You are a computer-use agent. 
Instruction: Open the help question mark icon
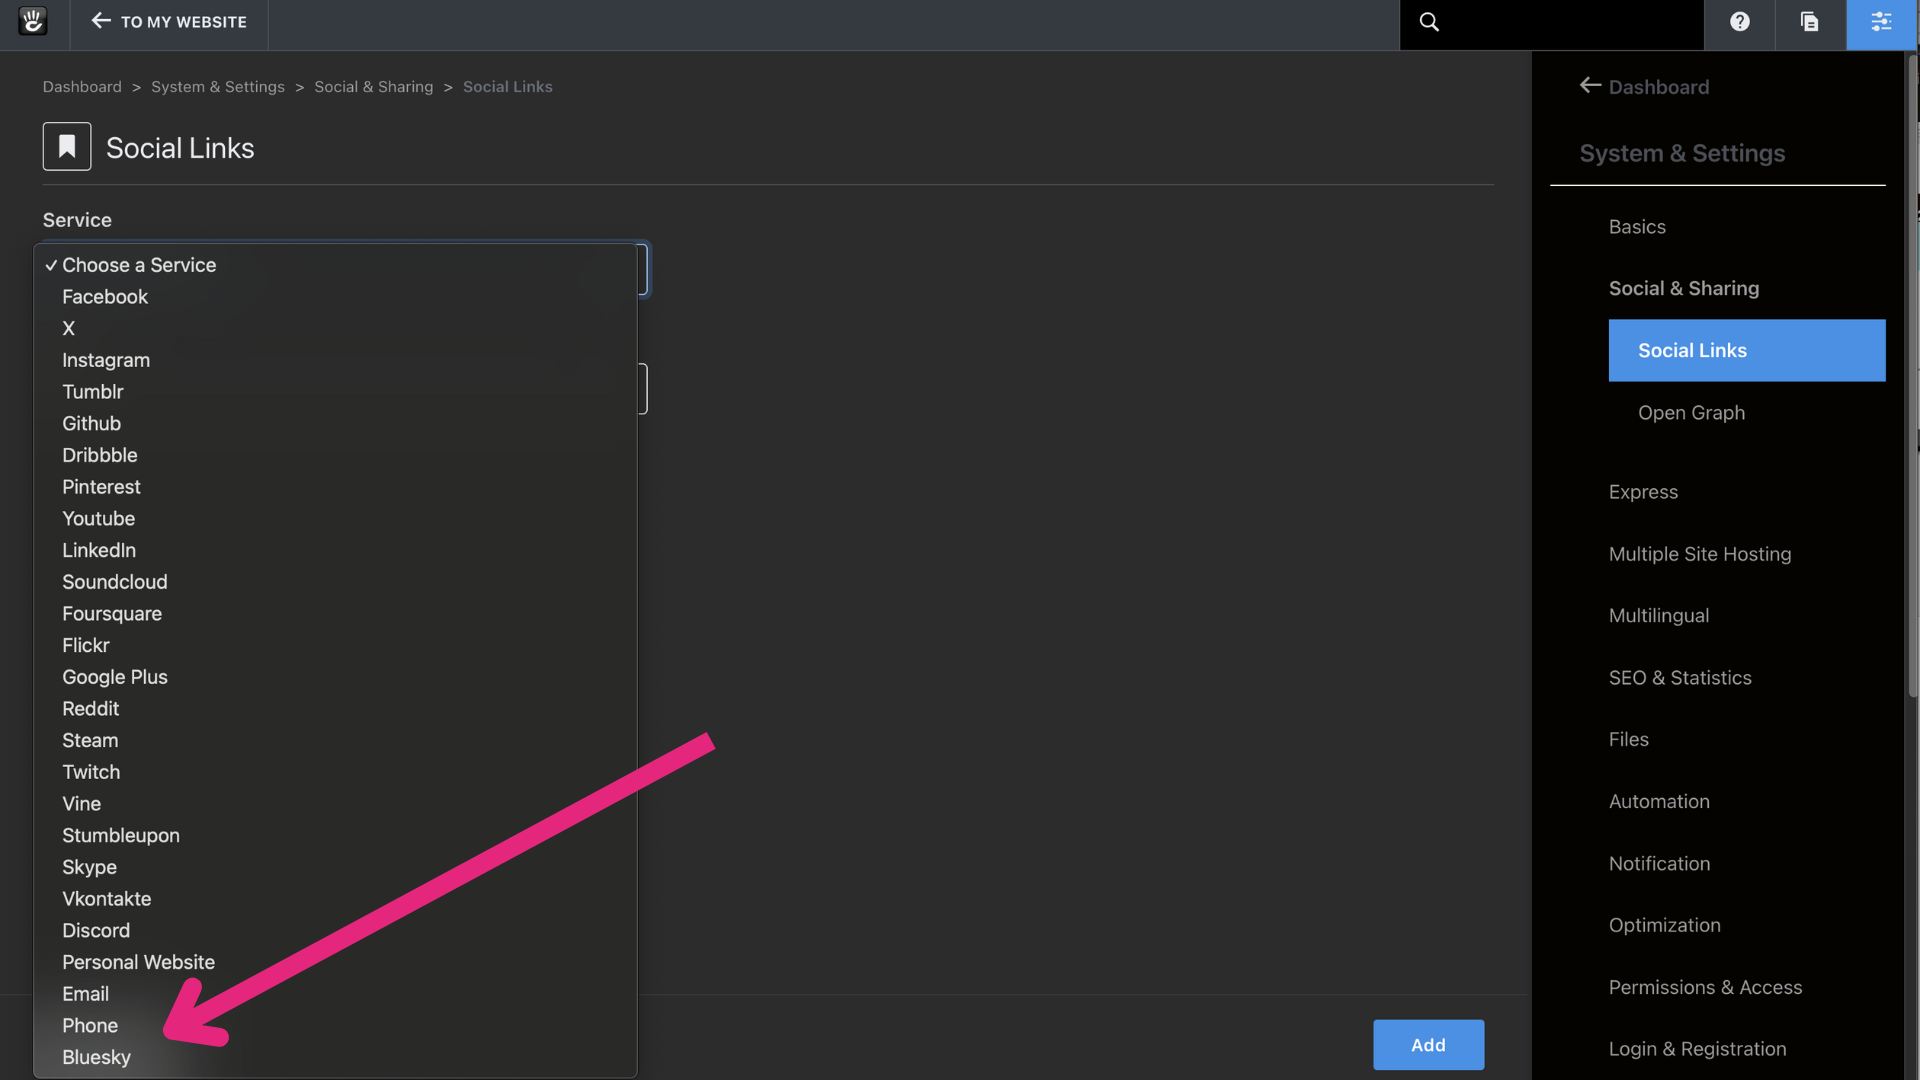pos(1739,22)
